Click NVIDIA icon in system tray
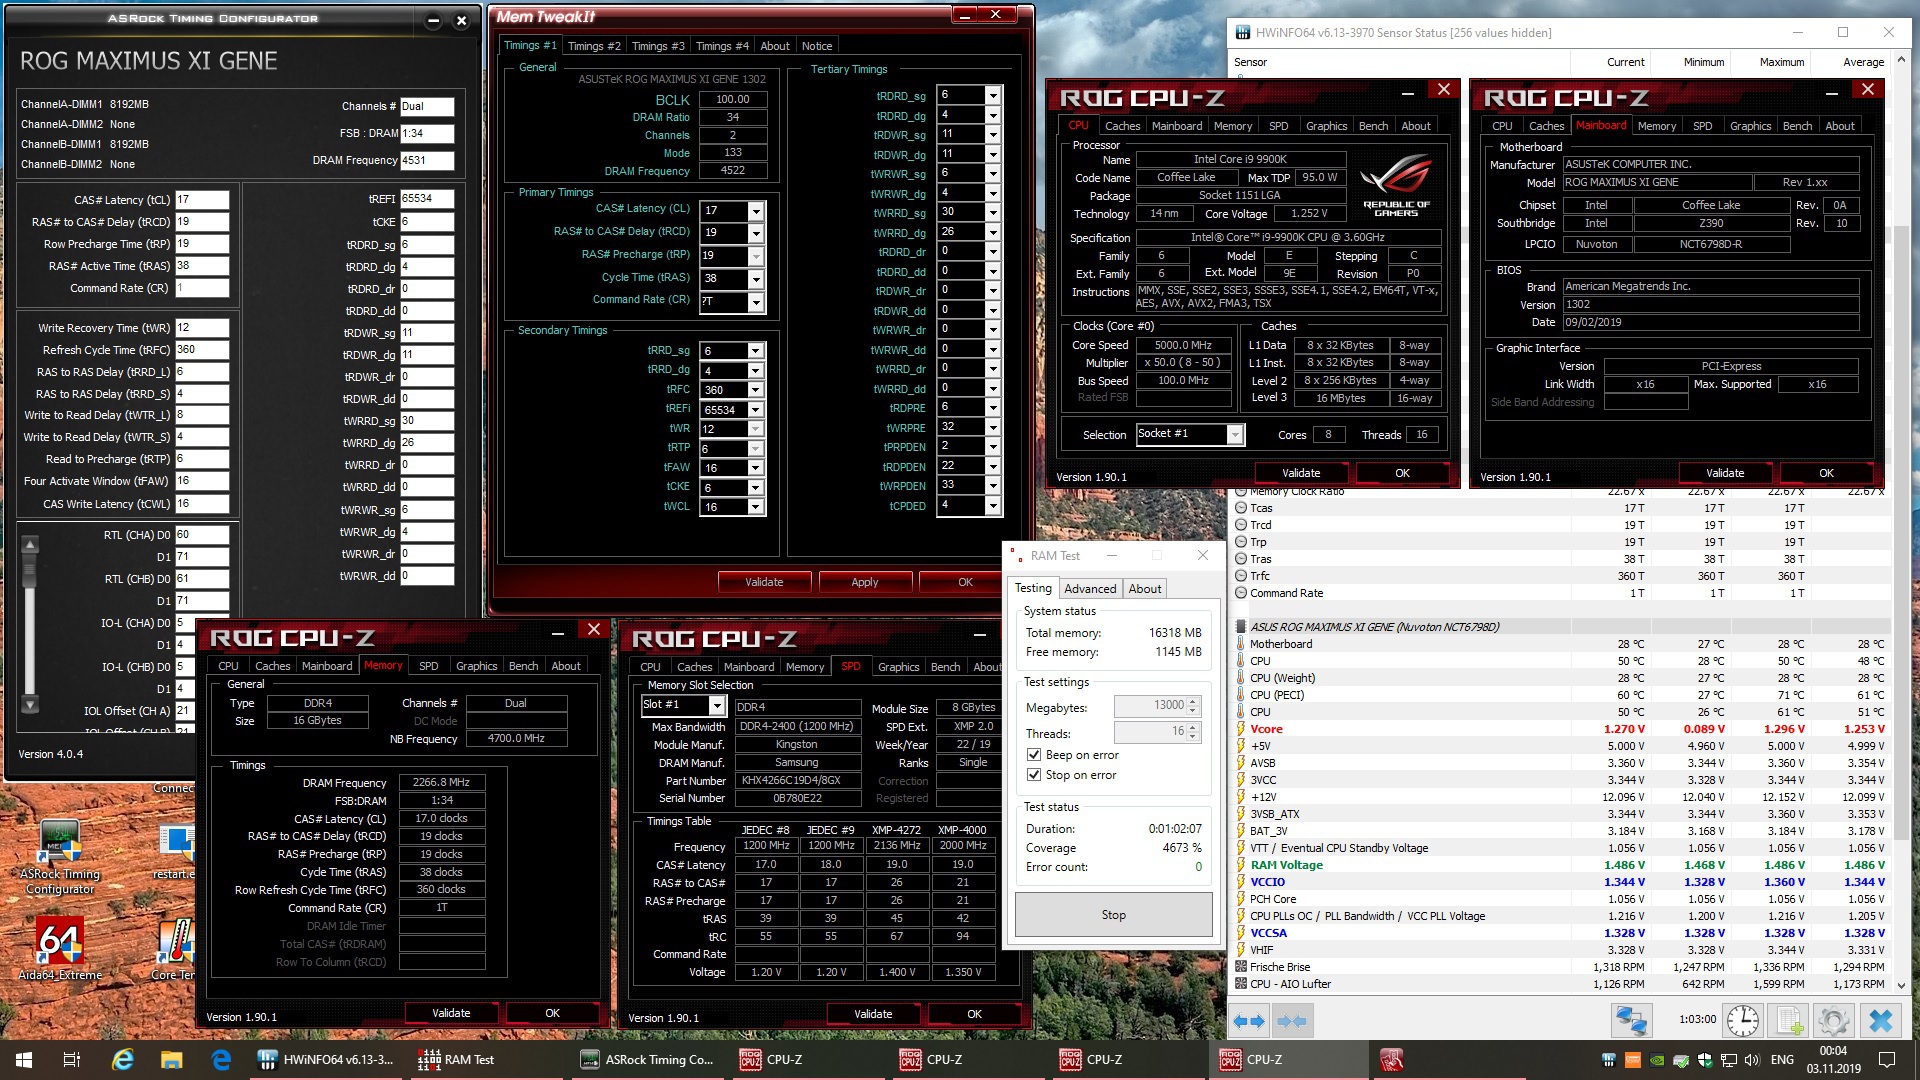 (1657, 1060)
